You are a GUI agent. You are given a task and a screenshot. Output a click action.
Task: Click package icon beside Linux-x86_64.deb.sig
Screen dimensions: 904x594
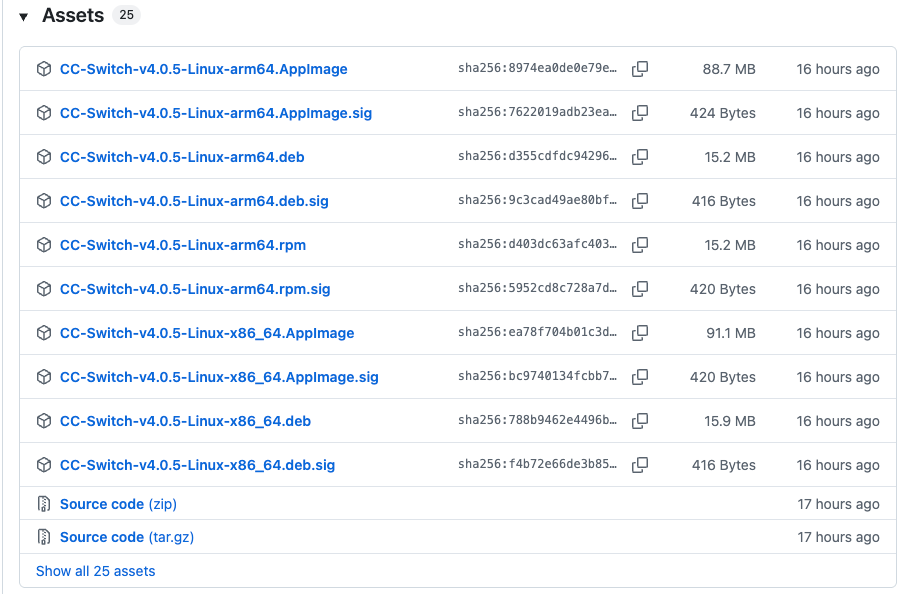[x=44, y=465]
